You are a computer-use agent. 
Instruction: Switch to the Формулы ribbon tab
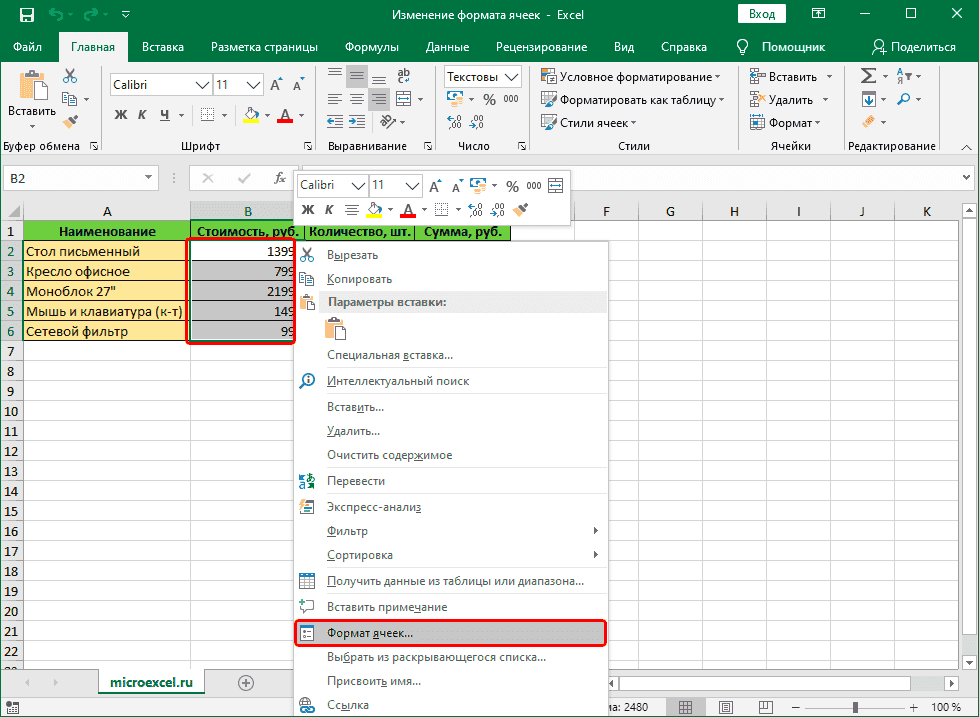[x=371, y=47]
